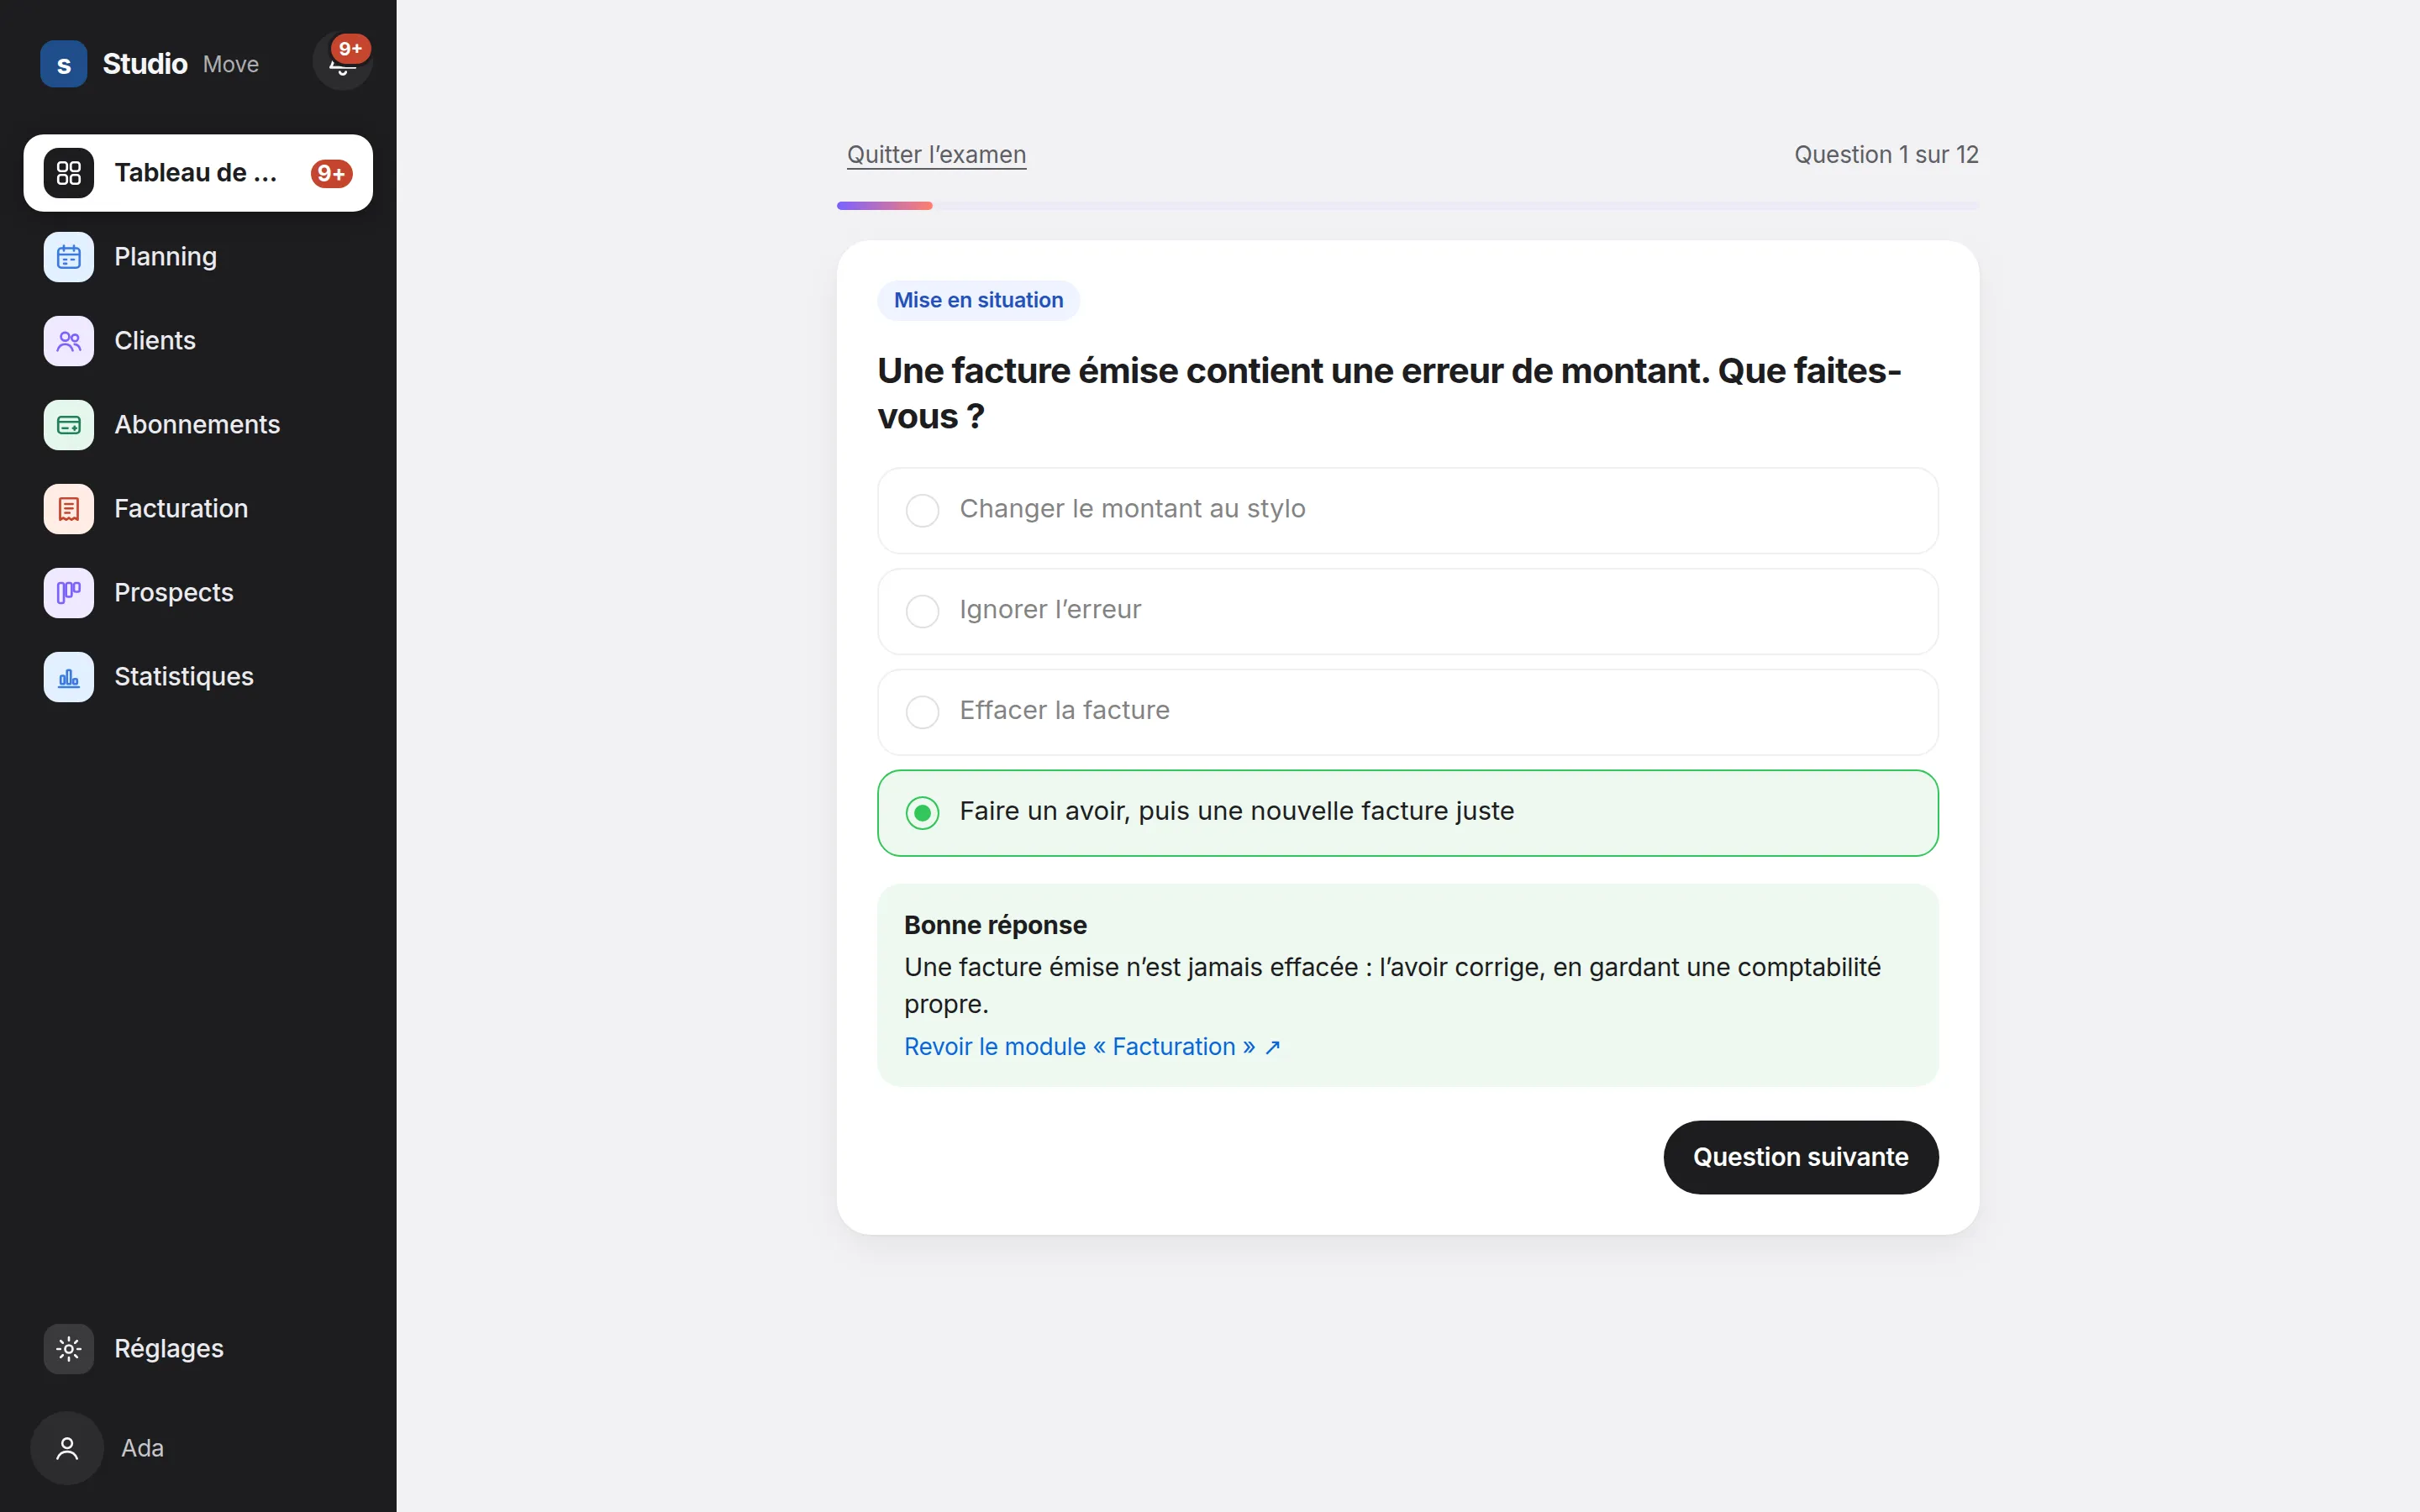Screen dimensions: 2420x1512
Task: Click the Statistiques chart icon
Action: coord(69,677)
